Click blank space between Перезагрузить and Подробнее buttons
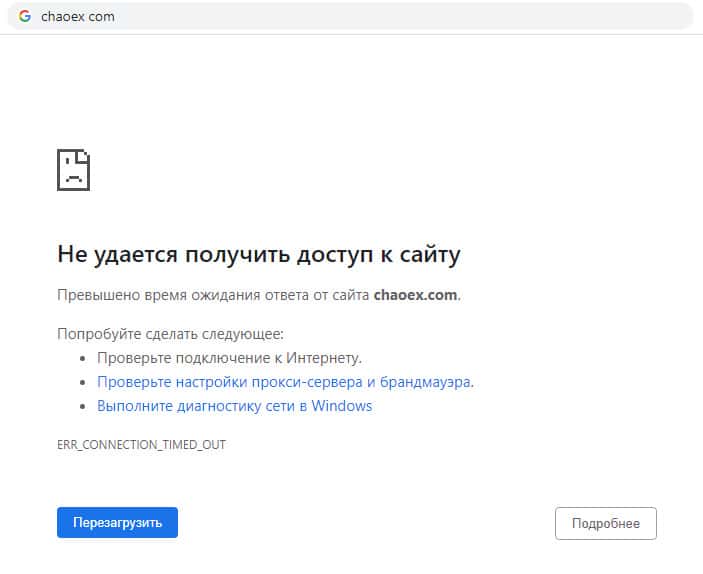Image resolution: width=703 pixels, height=574 pixels. 365,523
